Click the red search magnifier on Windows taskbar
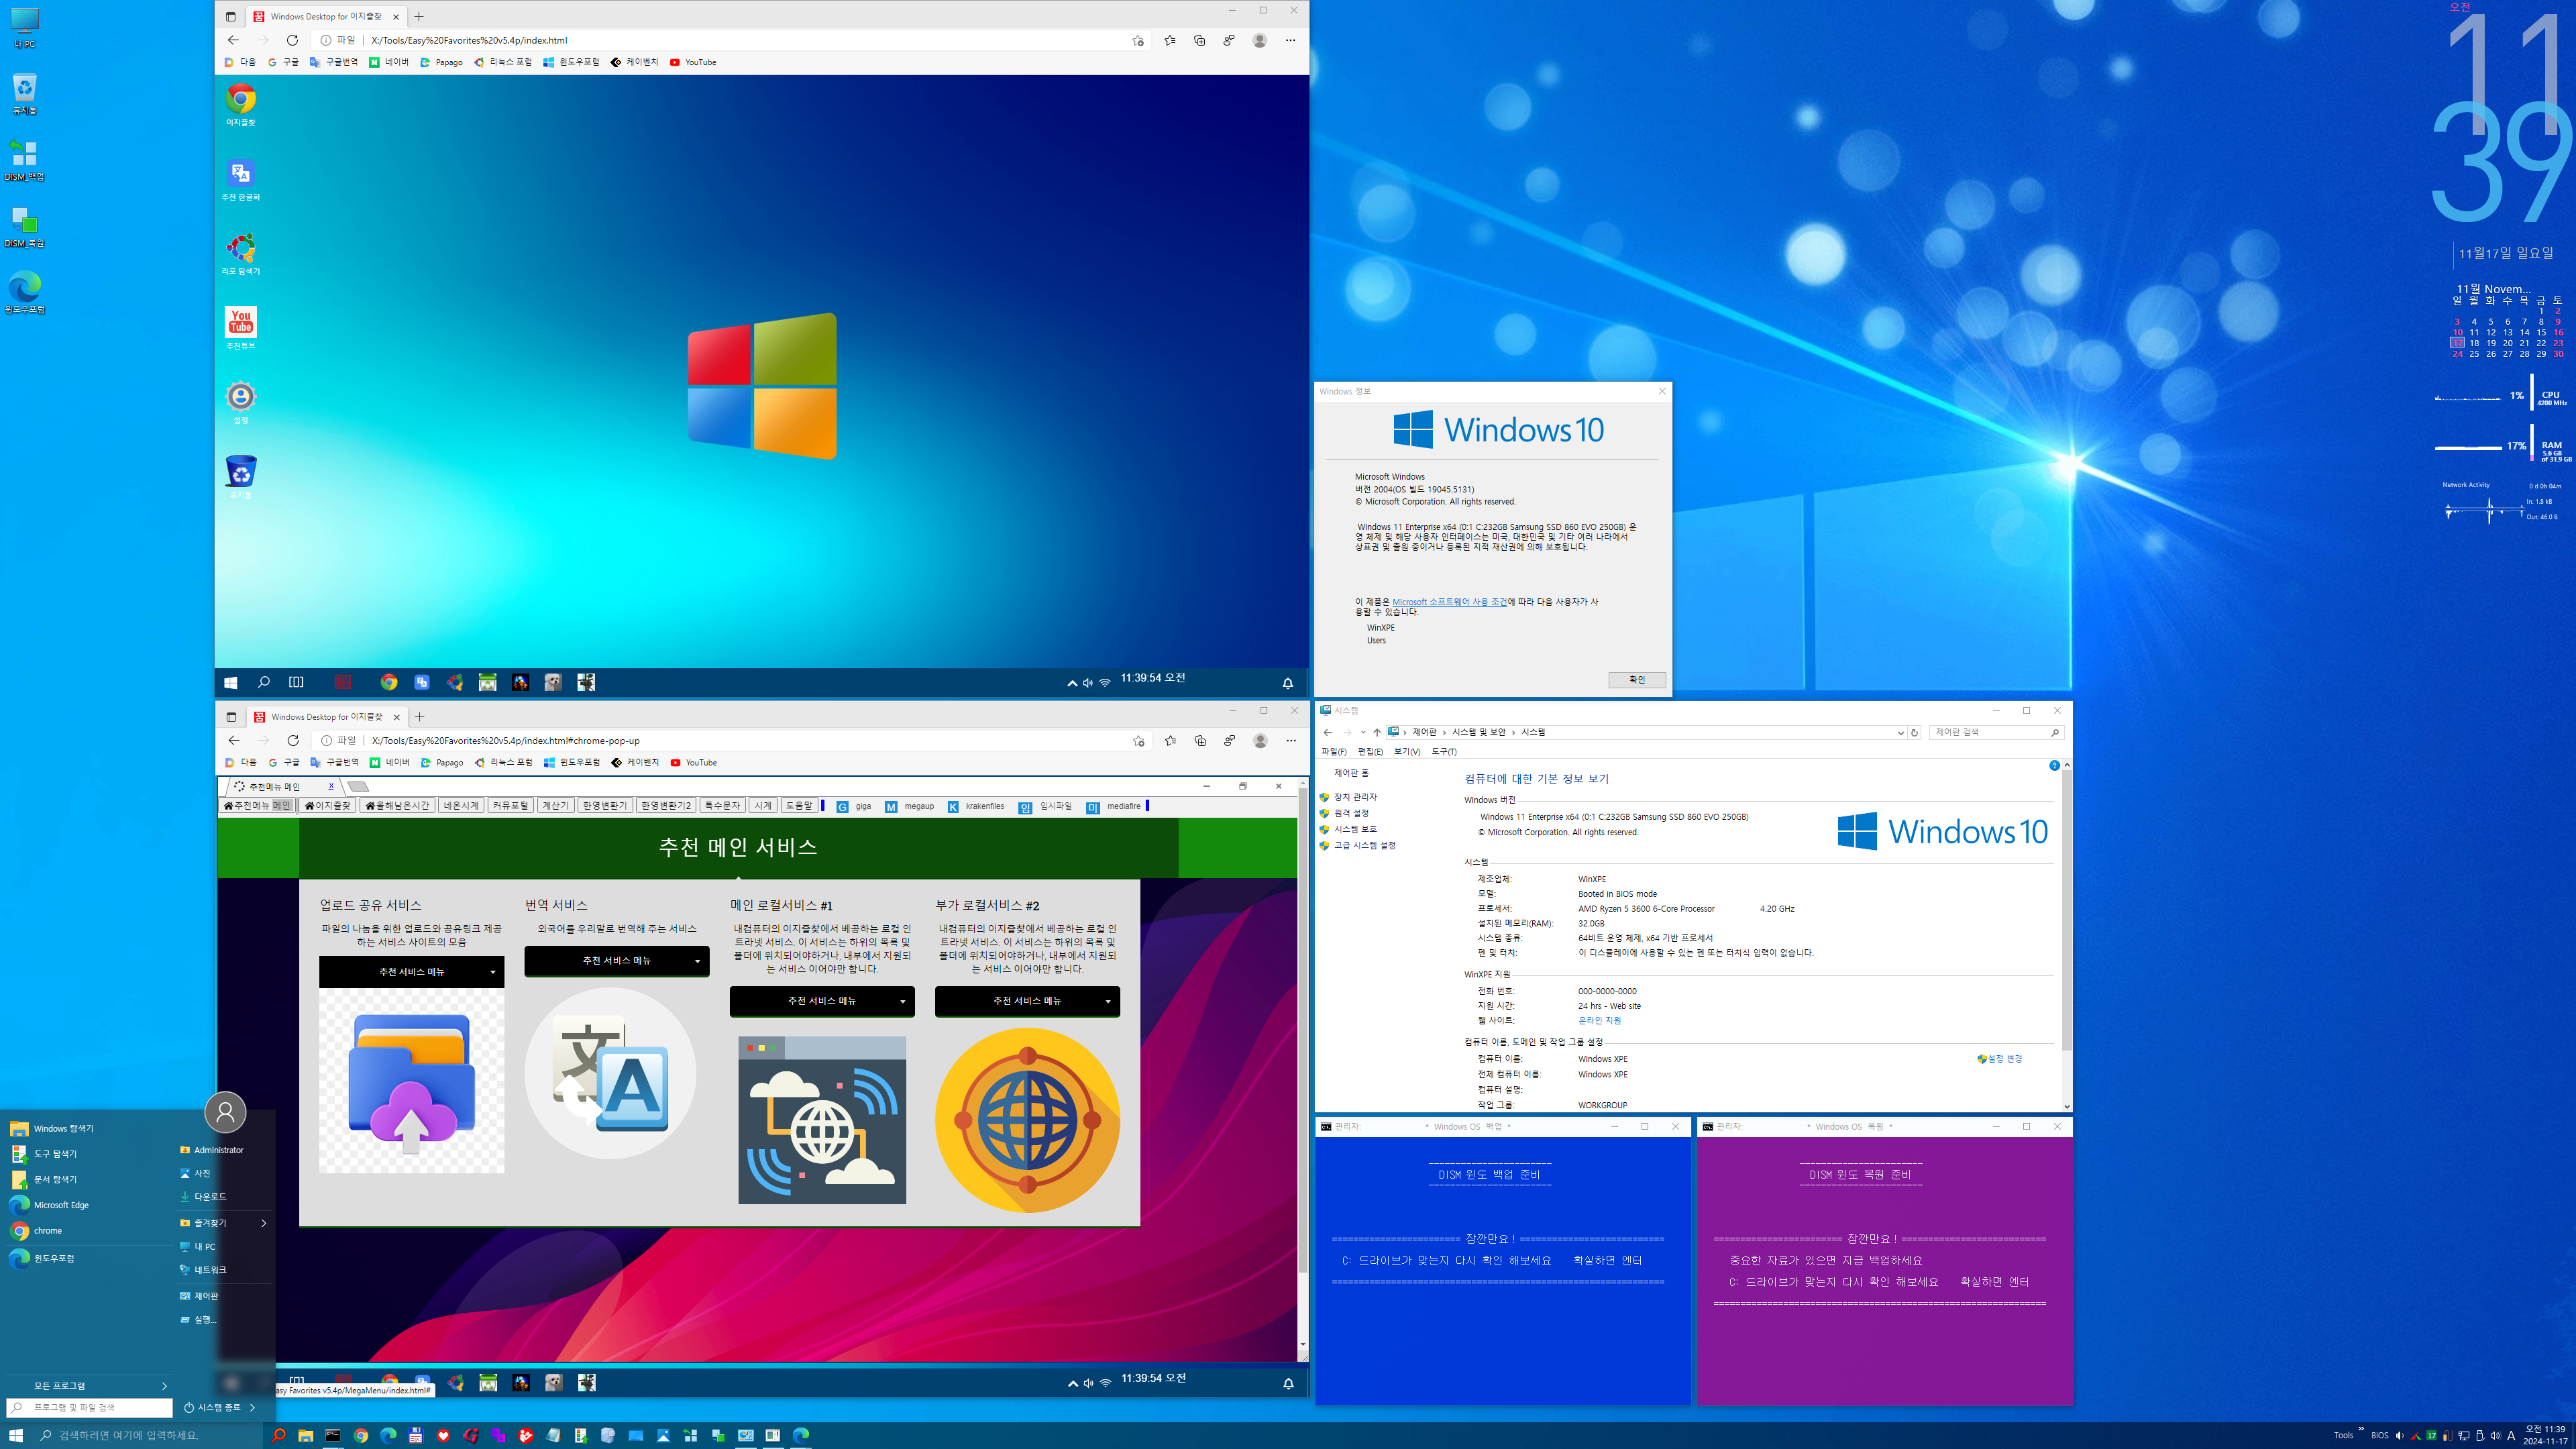The width and height of the screenshot is (2576, 1449). click(279, 1435)
